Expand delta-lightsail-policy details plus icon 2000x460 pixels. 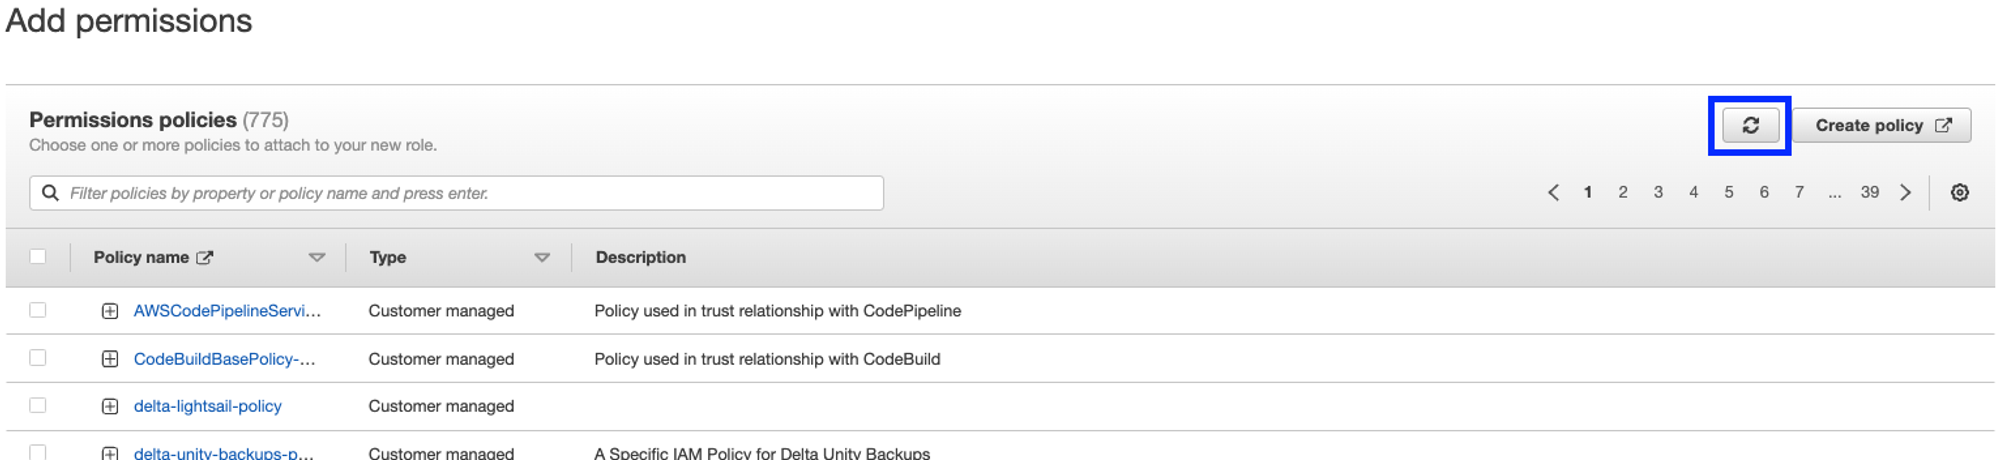(110, 406)
